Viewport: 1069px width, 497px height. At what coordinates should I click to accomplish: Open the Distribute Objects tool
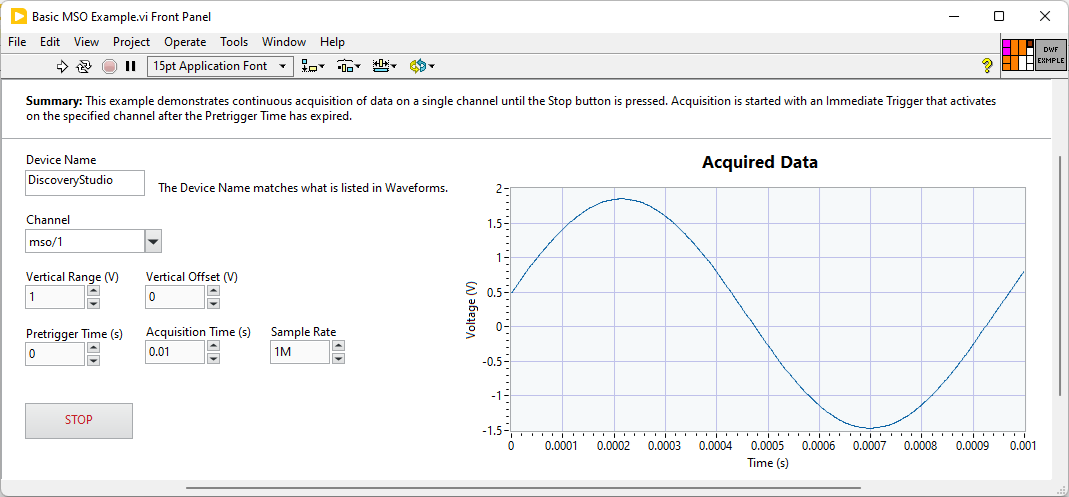348,66
